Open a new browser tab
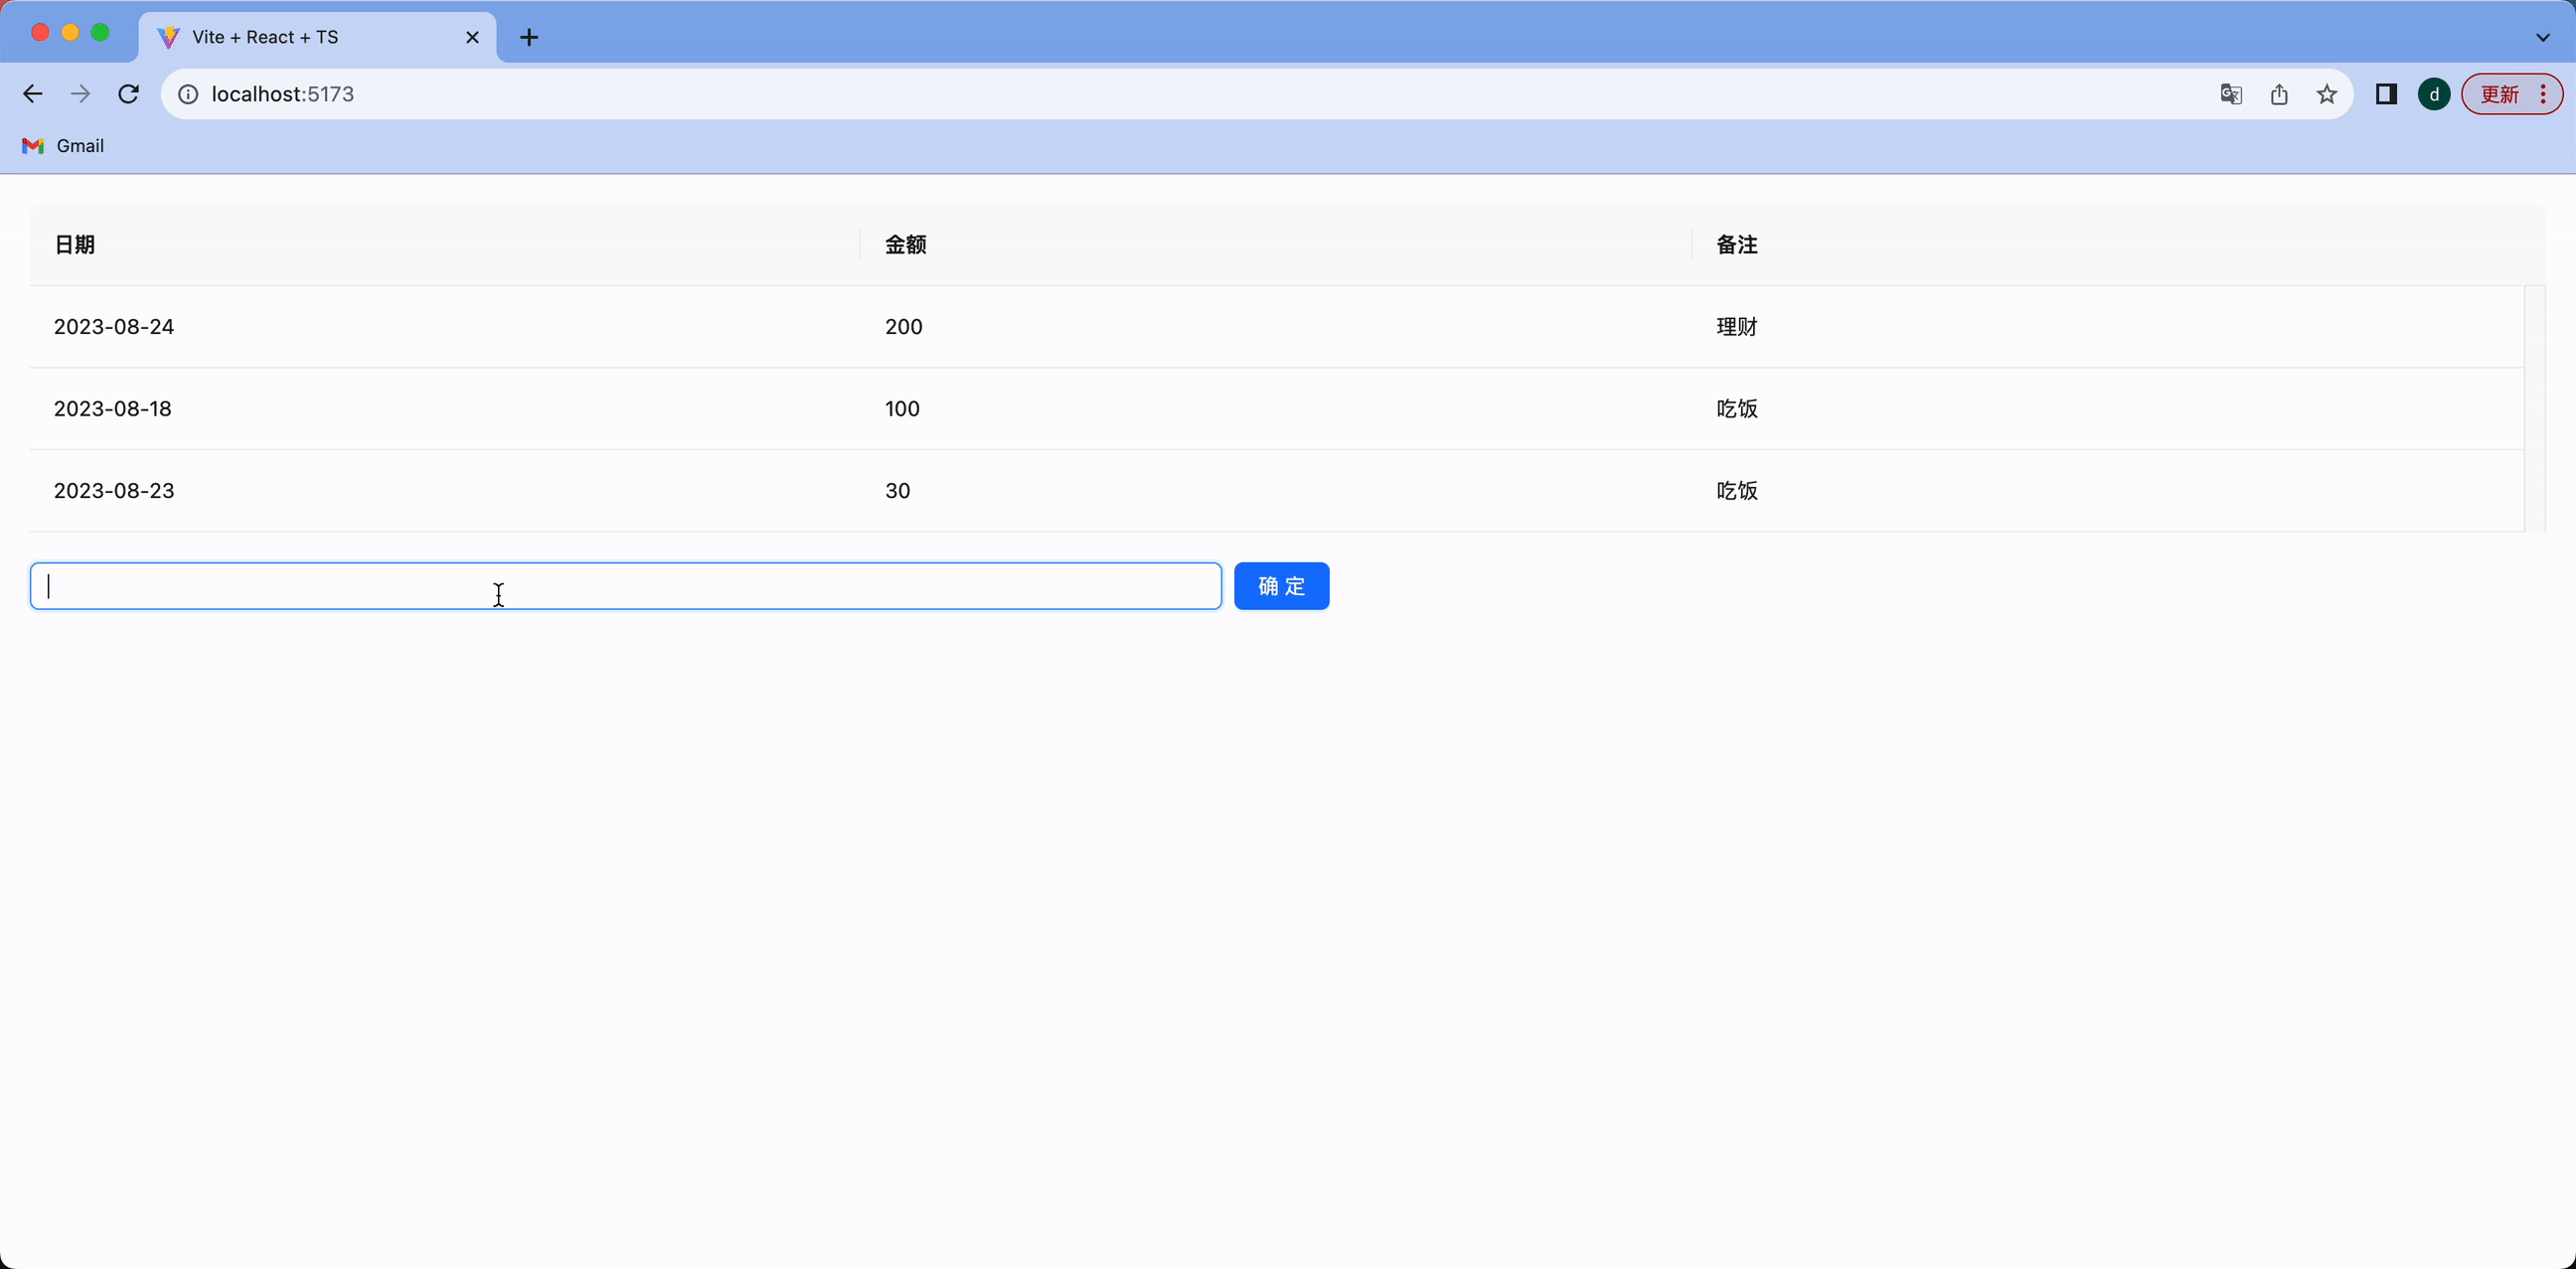The image size is (2576, 1269). (529, 37)
